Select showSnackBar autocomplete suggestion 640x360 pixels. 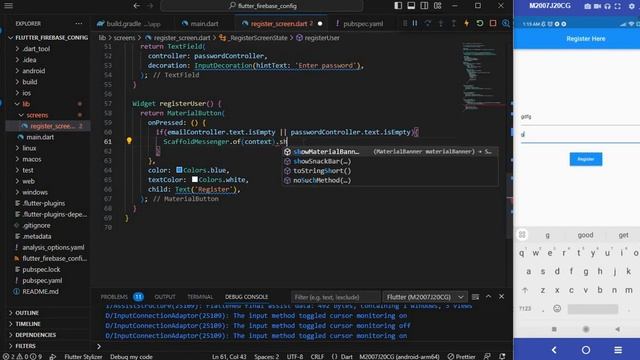point(390,161)
